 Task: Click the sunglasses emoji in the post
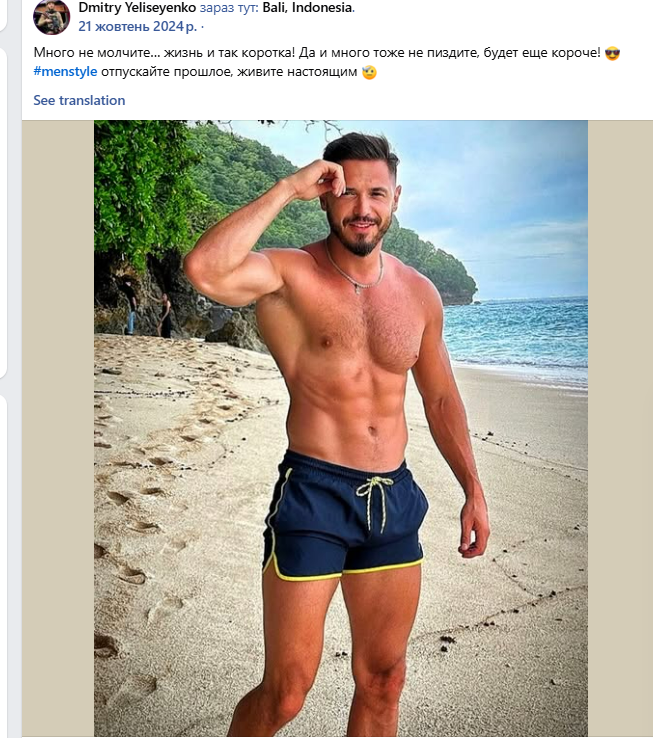pos(613,52)
